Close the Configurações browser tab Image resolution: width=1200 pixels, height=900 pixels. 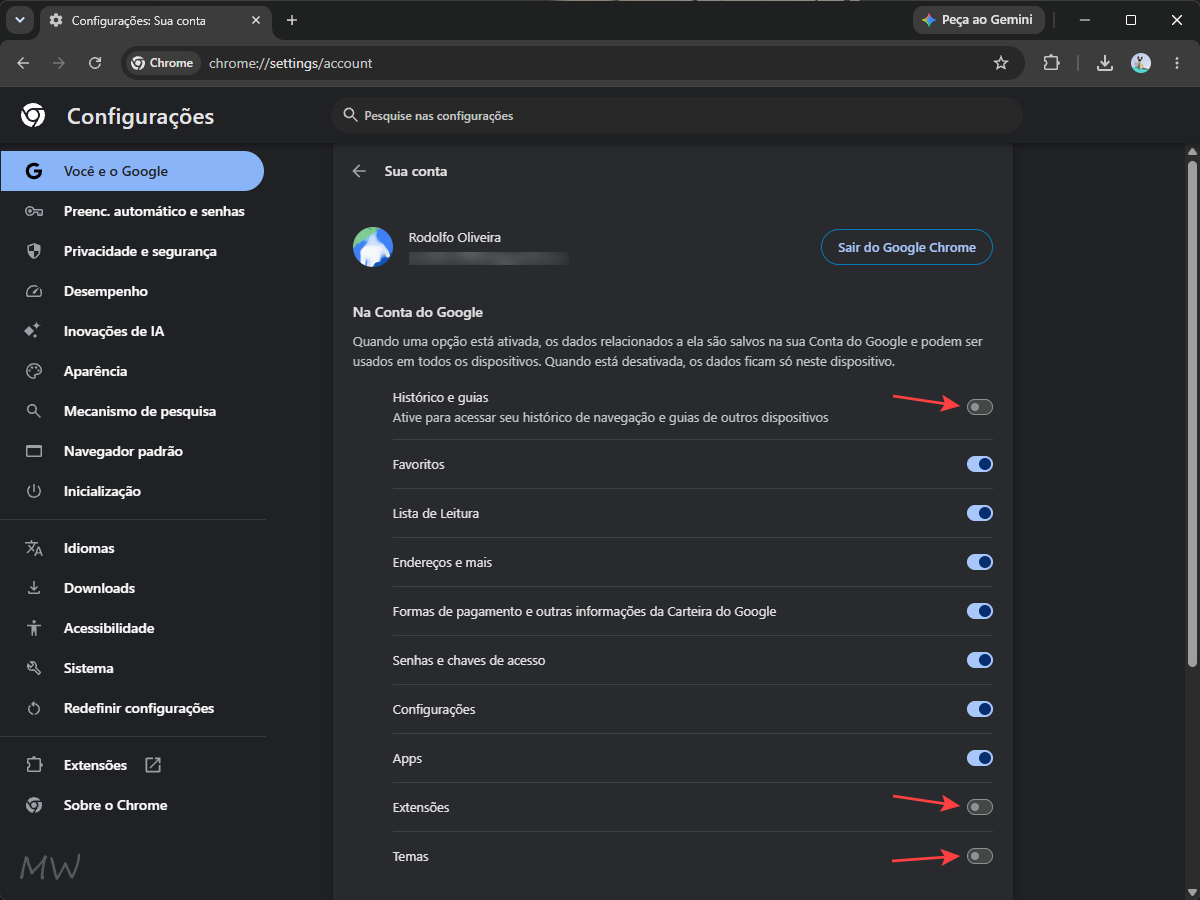point(254,20)
